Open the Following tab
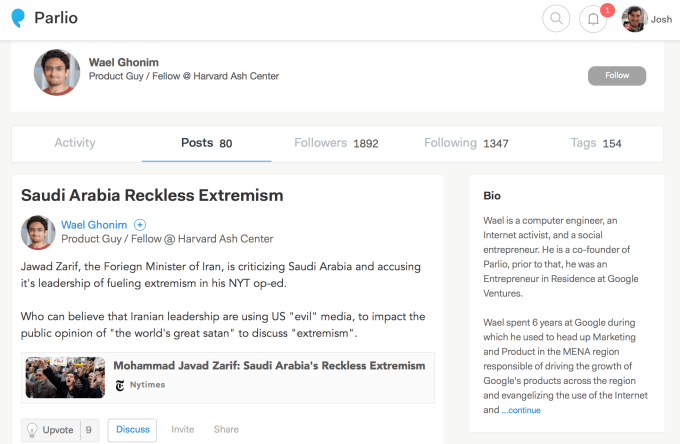The height and width of the screenshot is (444, 680). [466, 143]
